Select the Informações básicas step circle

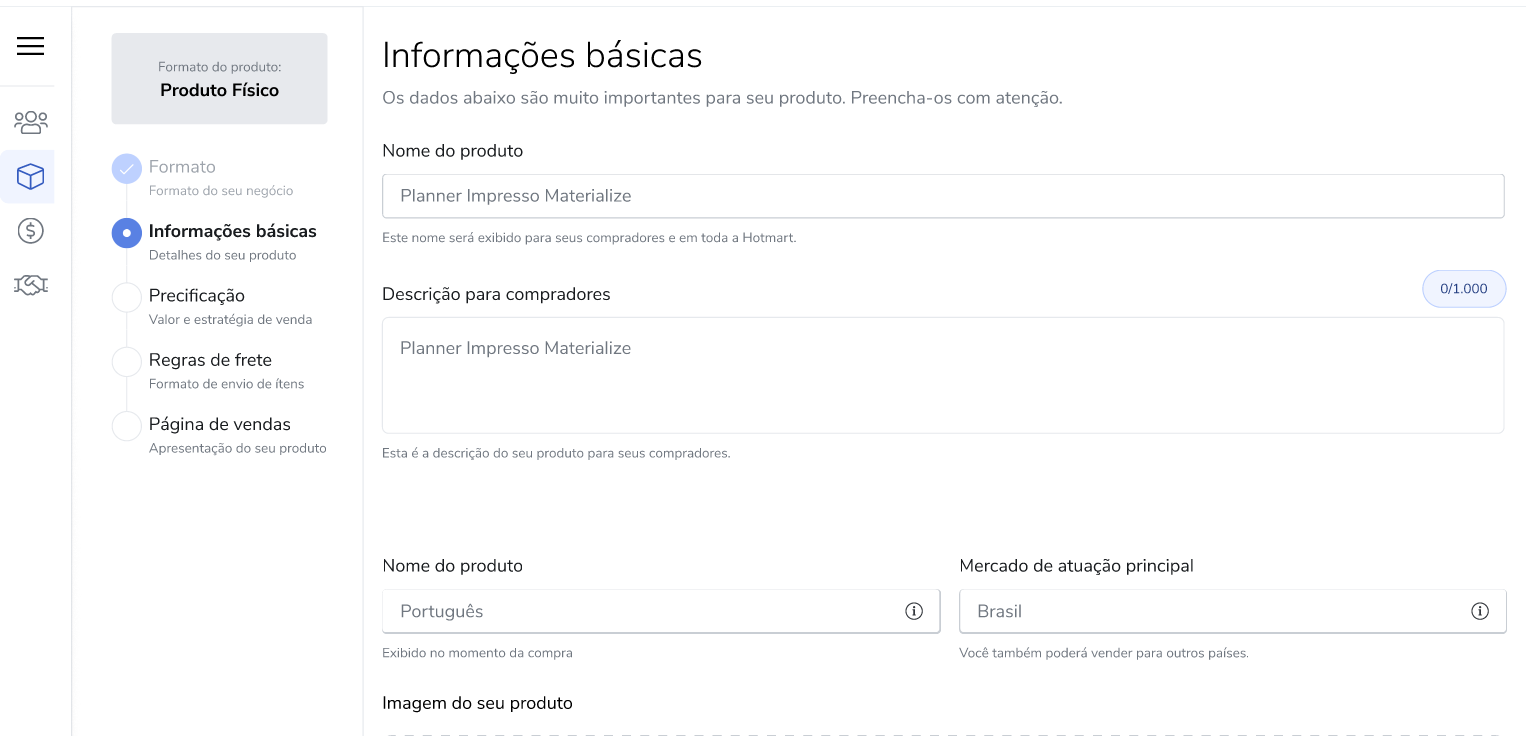tap(127, 233)
